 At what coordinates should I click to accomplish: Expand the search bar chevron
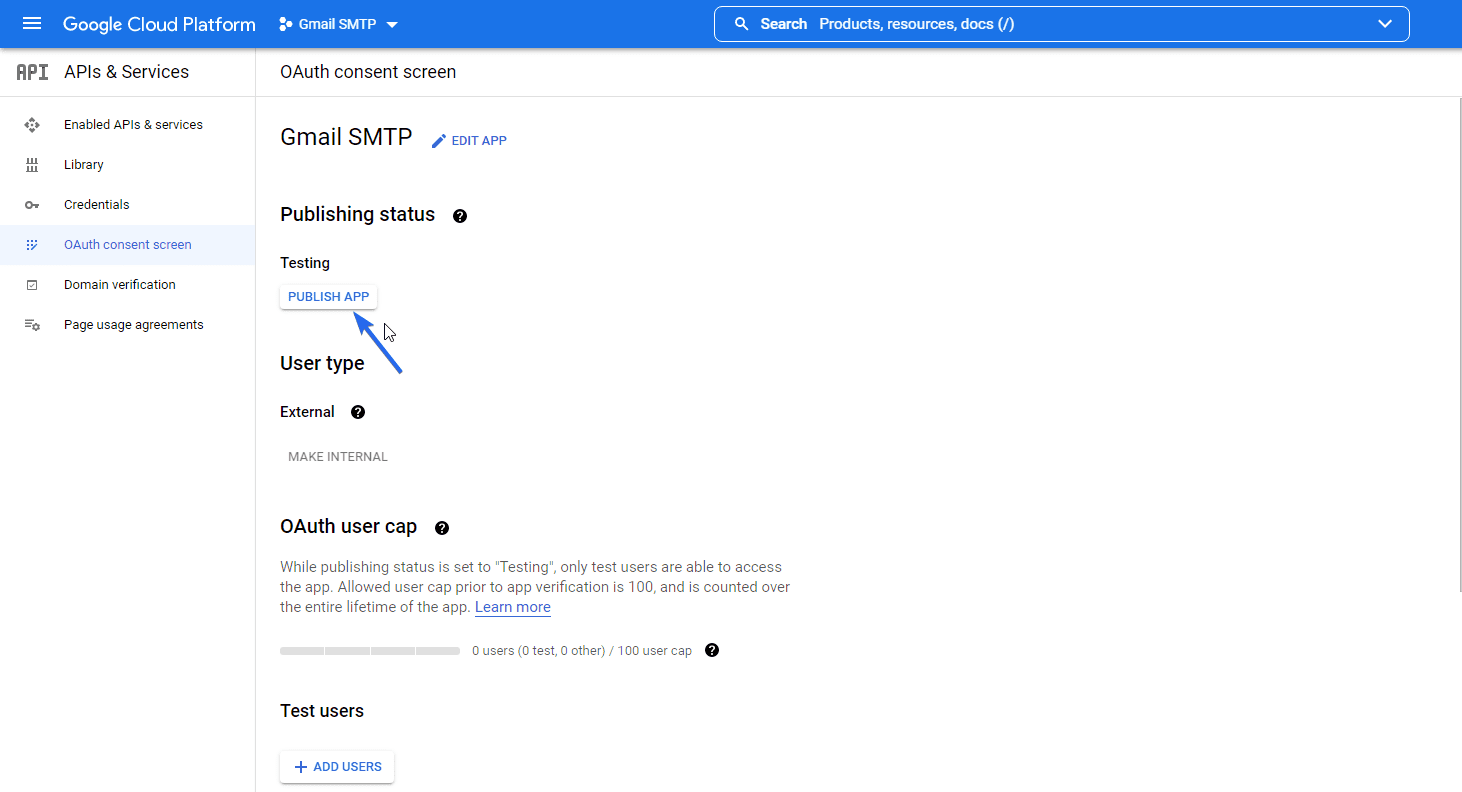(1385, 24)
